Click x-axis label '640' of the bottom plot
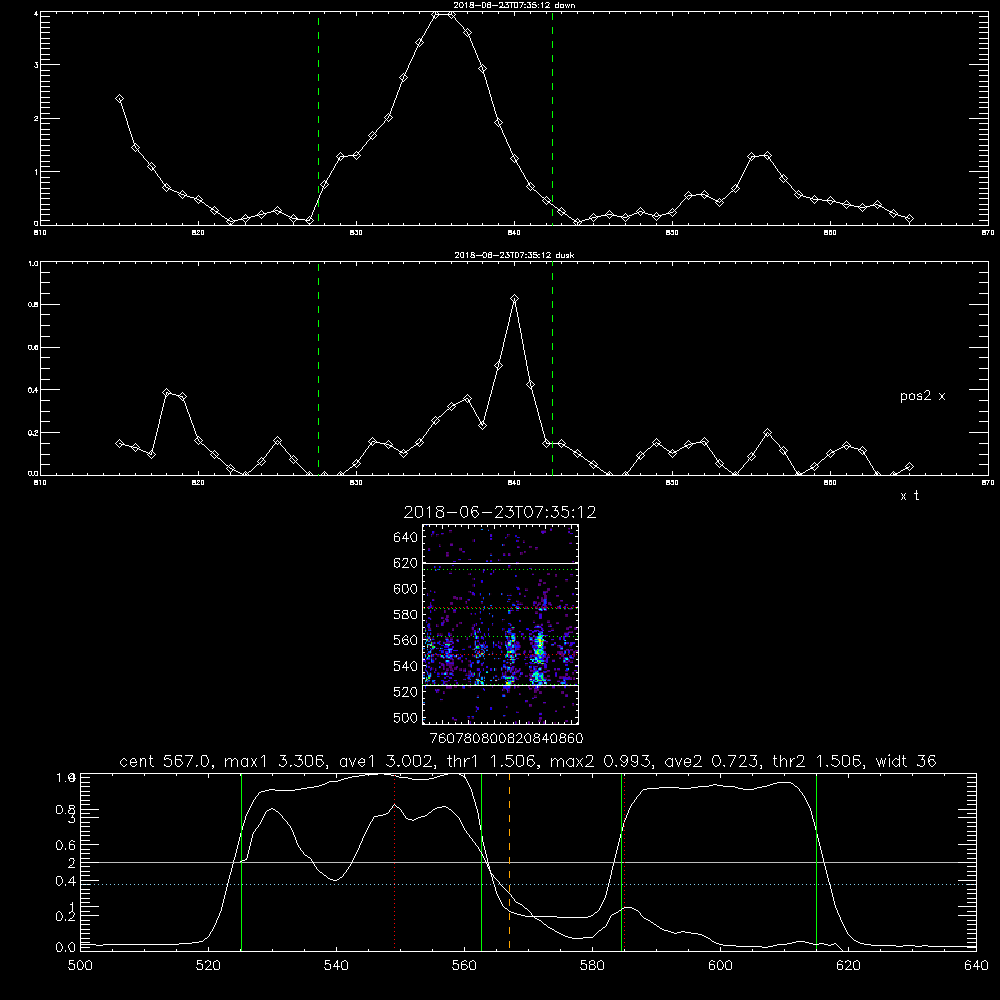This screenshot has width=1000, height=1000. (x=976, y=966)
